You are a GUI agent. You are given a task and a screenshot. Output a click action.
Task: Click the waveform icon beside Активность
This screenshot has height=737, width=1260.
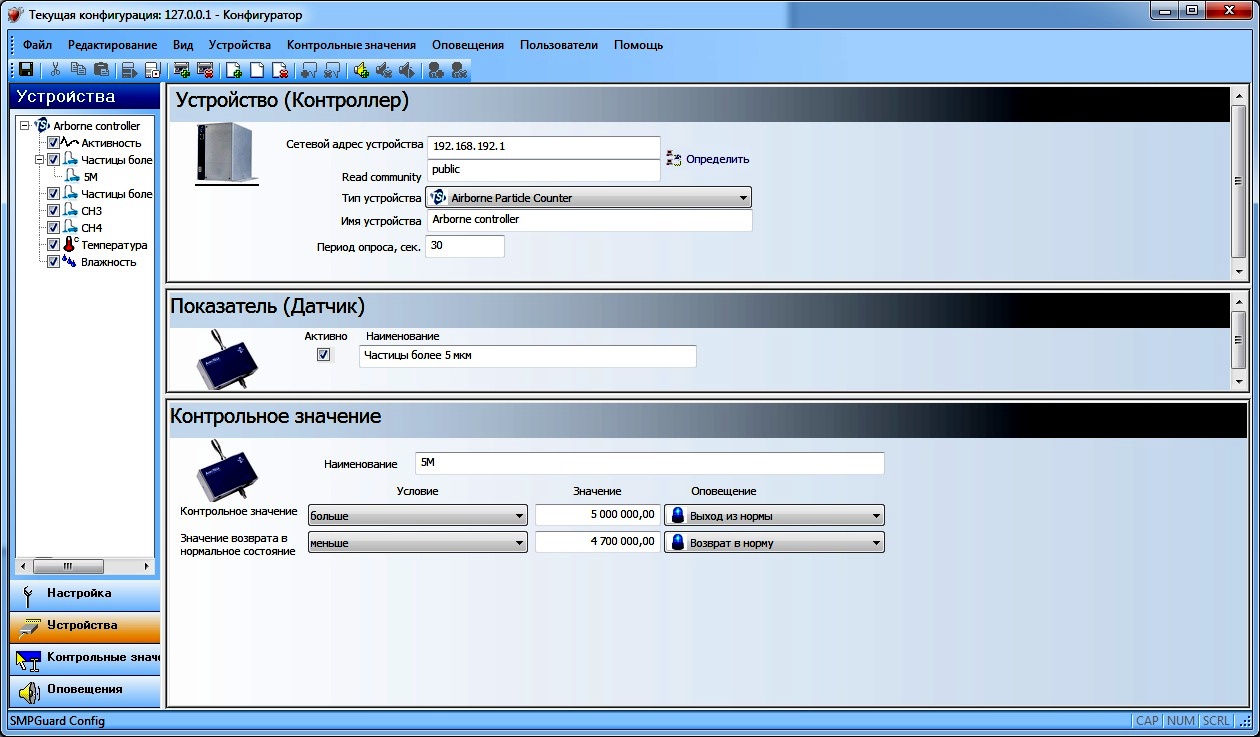[x=71, y=143]
